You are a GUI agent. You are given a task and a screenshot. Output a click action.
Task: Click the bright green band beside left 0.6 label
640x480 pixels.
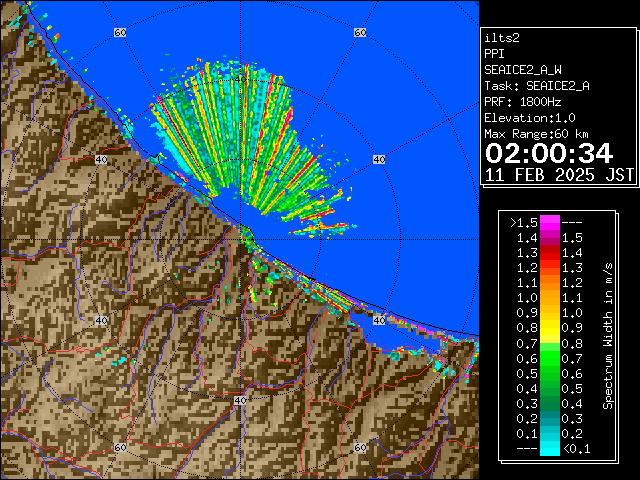pos(549,358)
